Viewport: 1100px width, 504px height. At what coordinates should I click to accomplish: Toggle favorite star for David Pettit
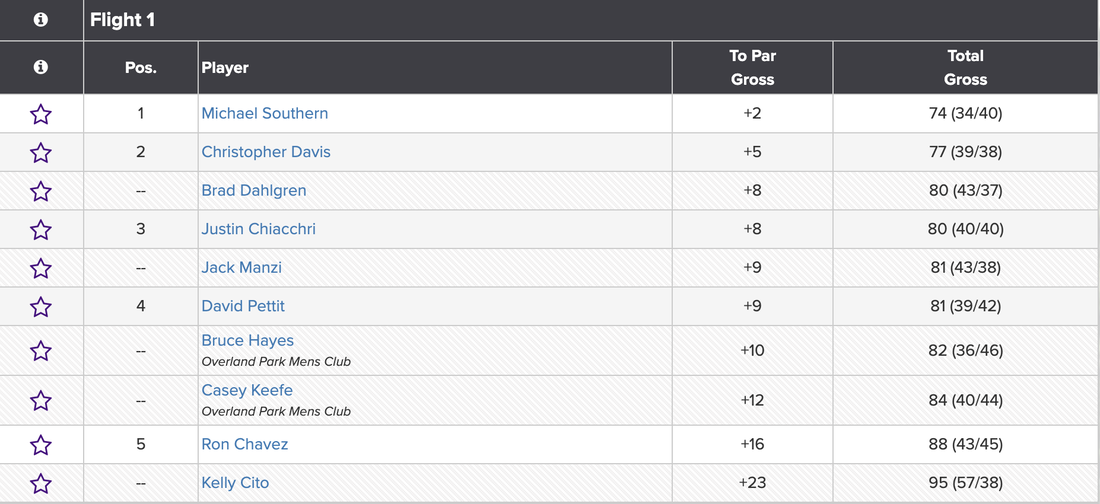click(x=41, y=307)
